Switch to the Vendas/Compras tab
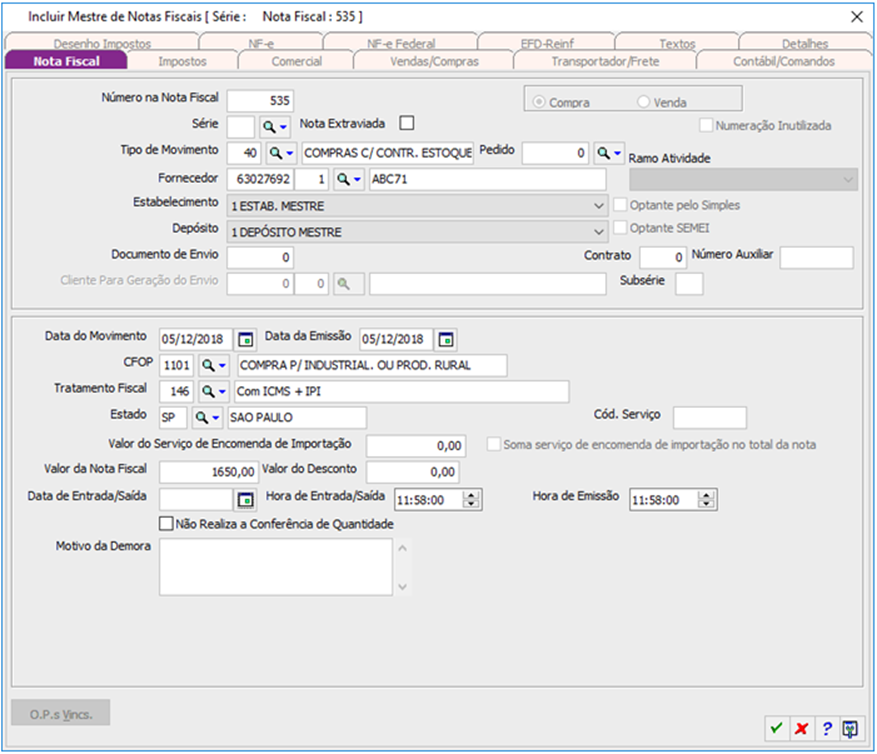The height and width of the screenshot is (754, 877). (x=434, y=61)
